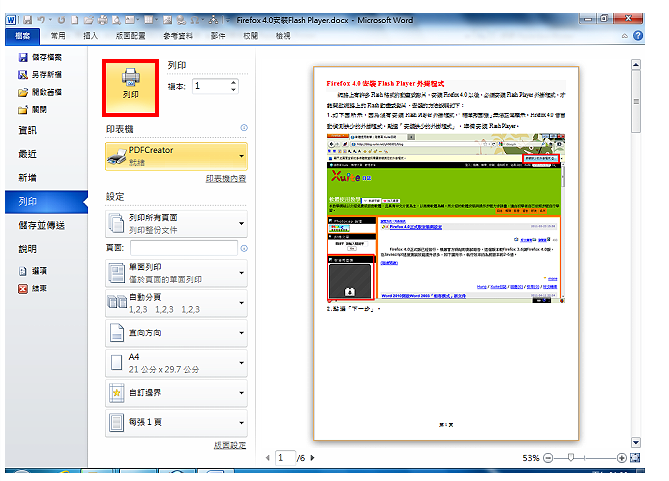Image resolution: width=669 pixels, height=481 pixels.
Task: Open the 儲存並傳送 save and send section
Action: pyautogui.click(x=41, y=225)
